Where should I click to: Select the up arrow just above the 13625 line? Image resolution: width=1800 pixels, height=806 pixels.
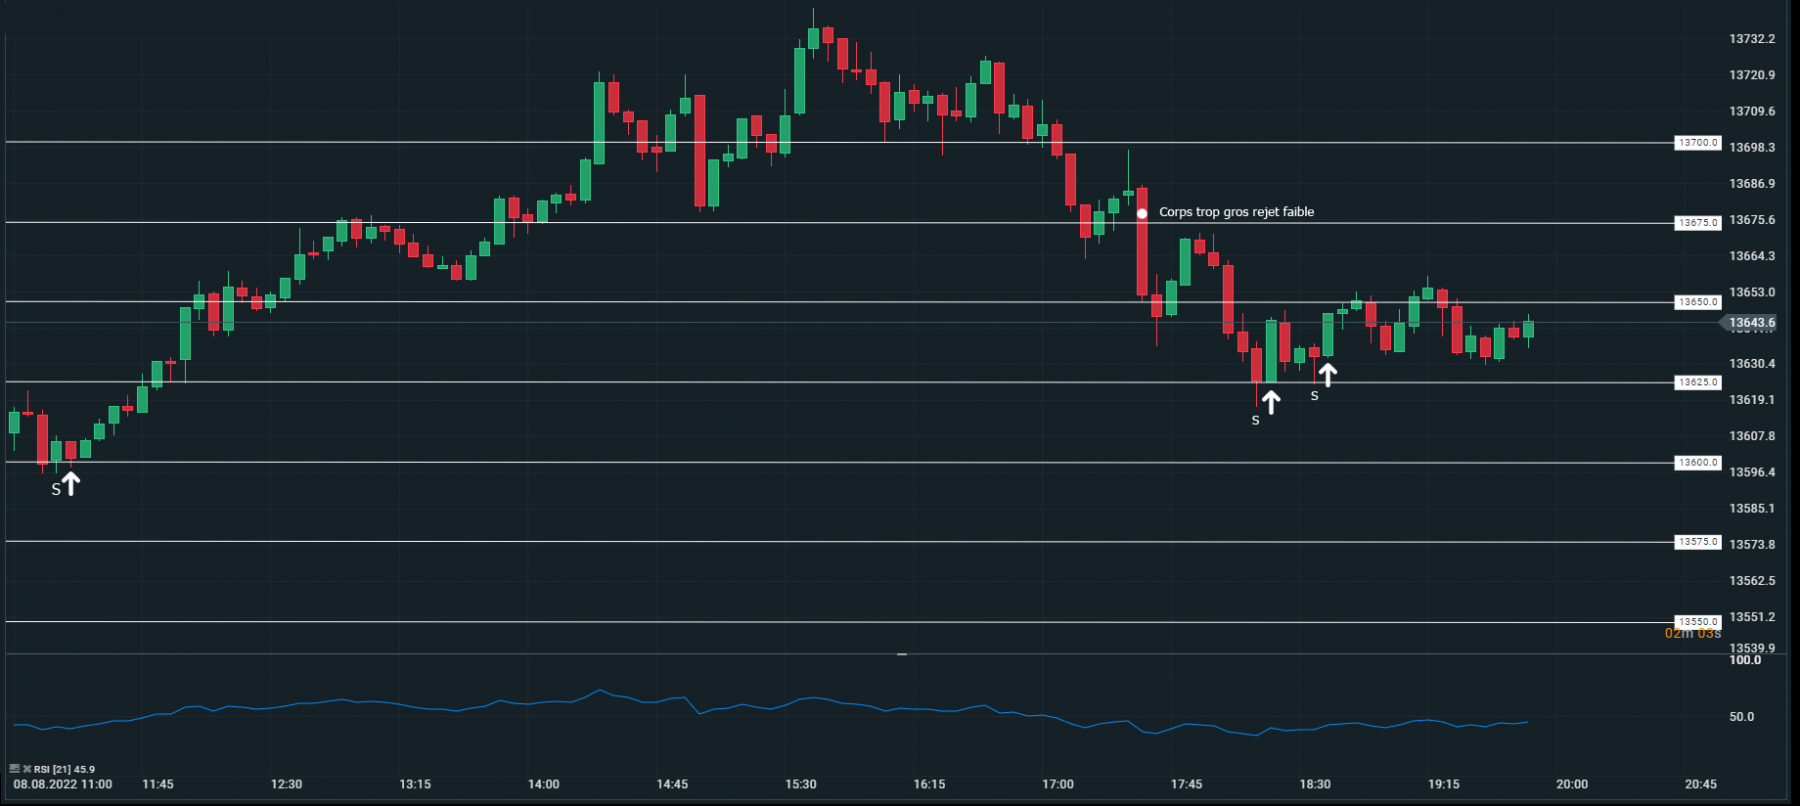1327,375
